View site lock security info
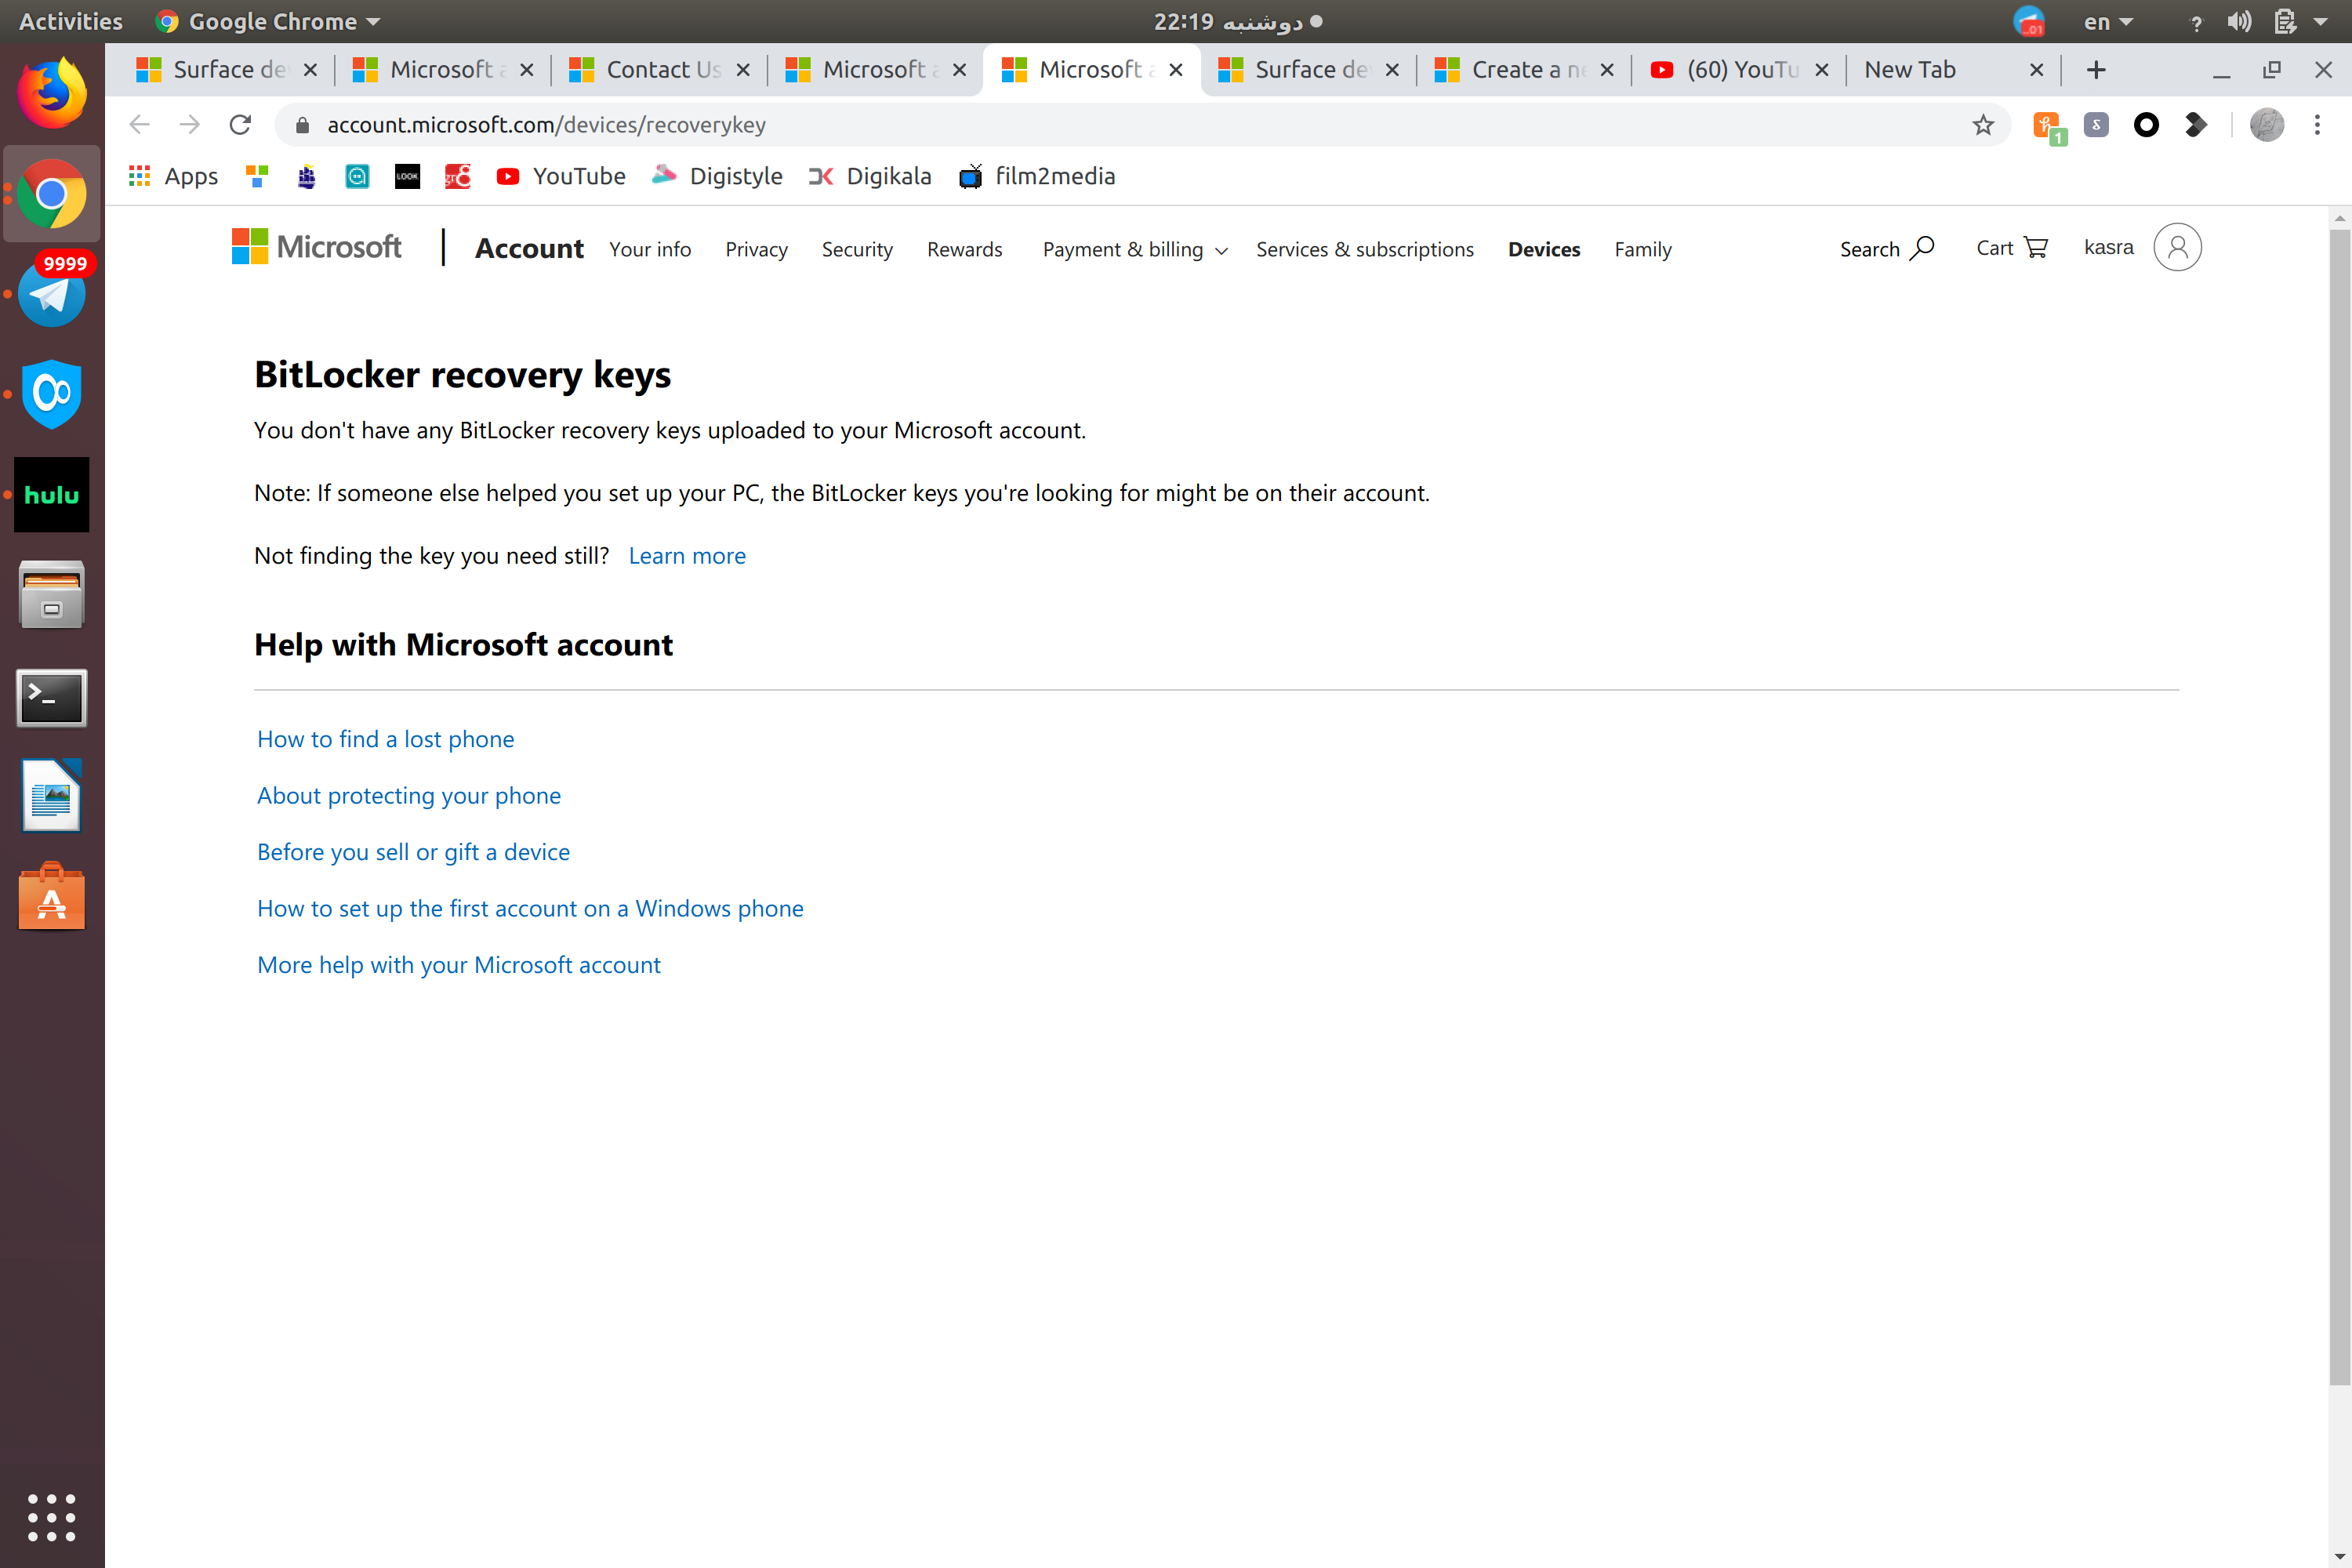 coord(302,124)
